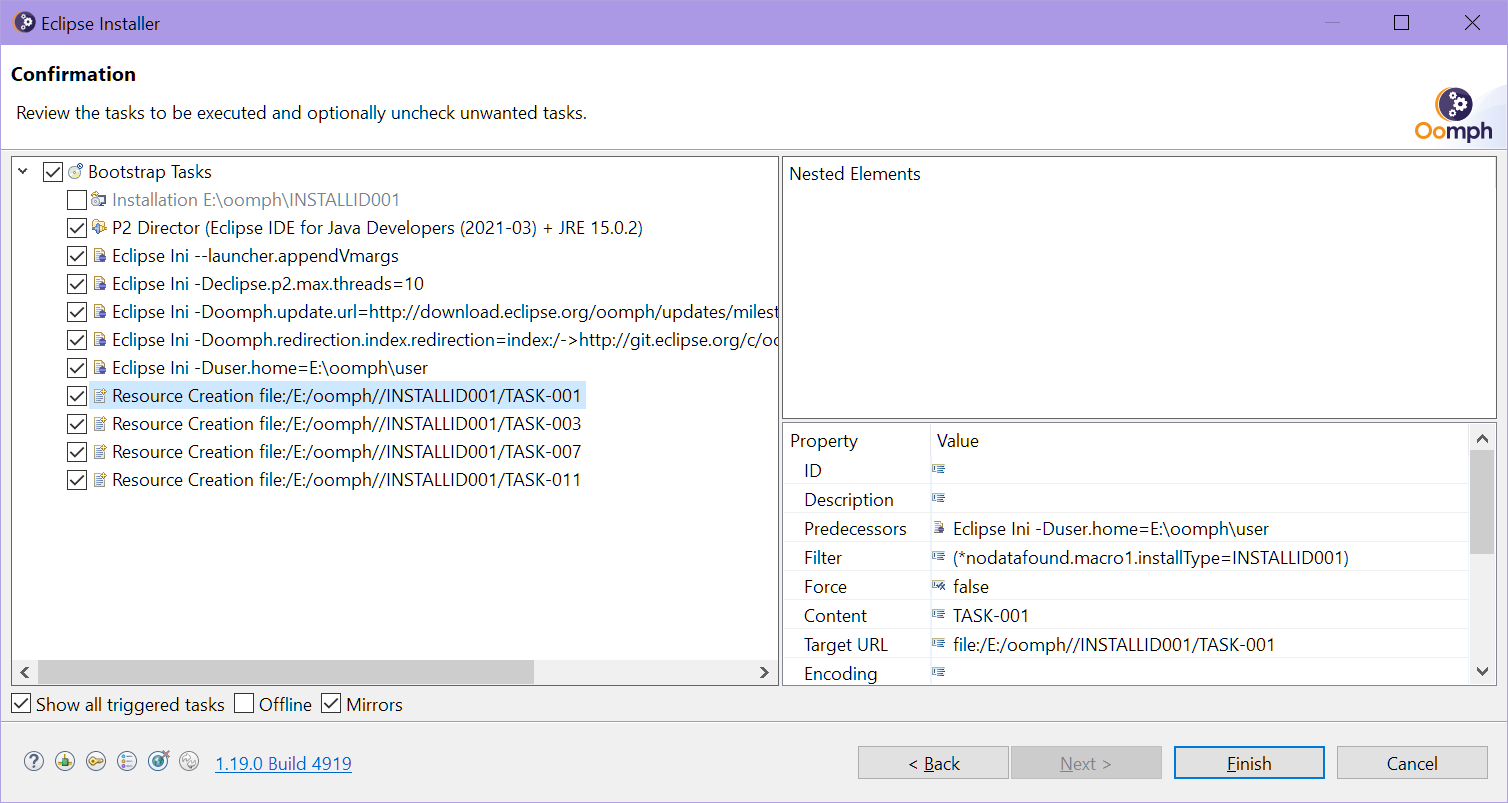Viewport: 1508px width, 803px height.
Task: Select the ID property row
Action: tap(1126, 470)
